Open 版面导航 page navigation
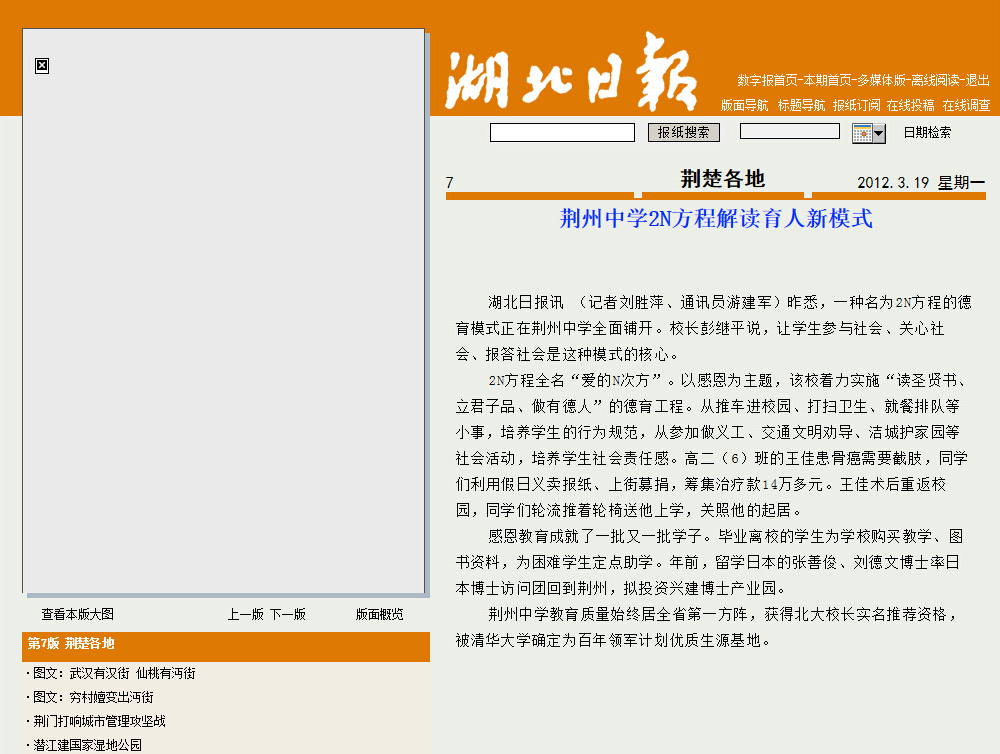Image resolution: width=1000 pixels, height=754 pixels. pos(744,105)
